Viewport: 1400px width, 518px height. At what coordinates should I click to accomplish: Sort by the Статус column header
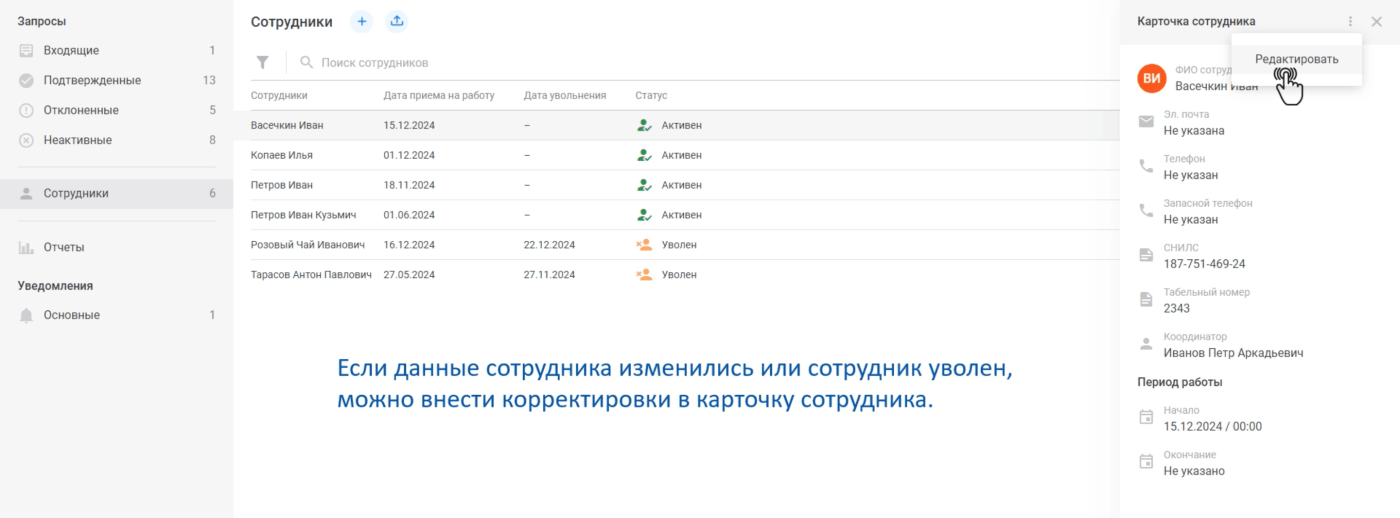point(651,96)
